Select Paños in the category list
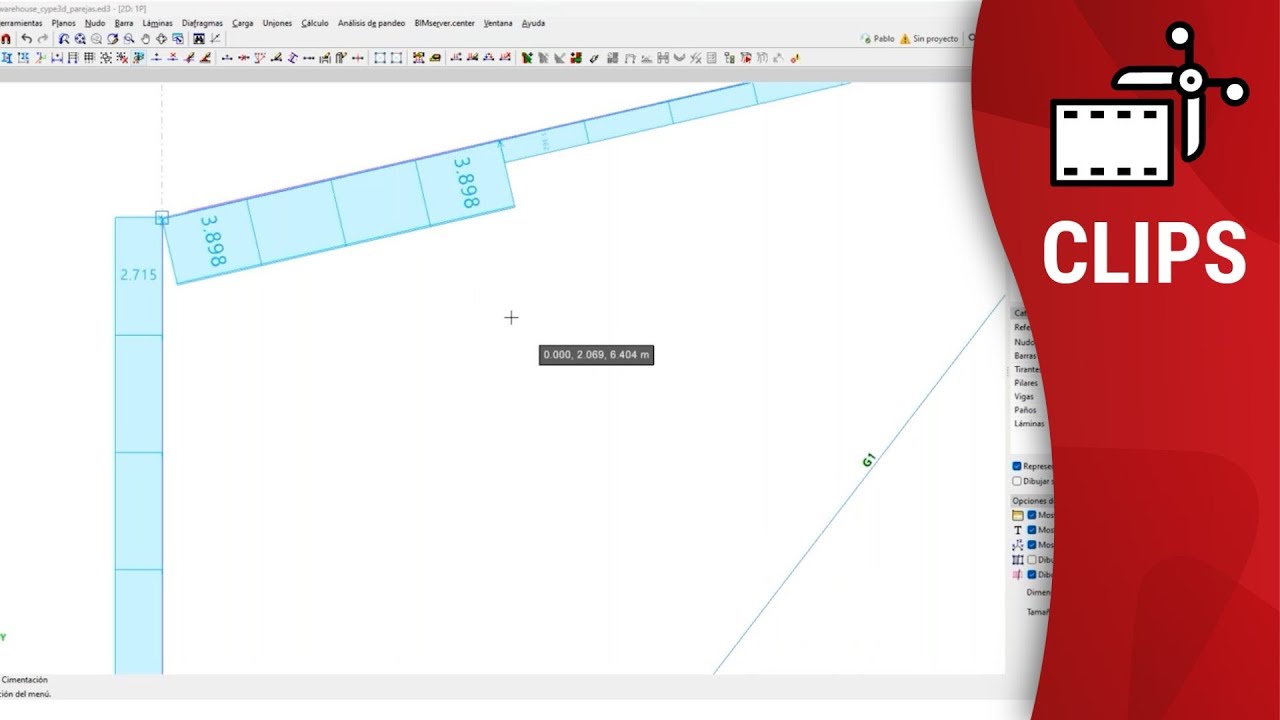Image resolution: width=1280 pixels, height=720 pixels. point(1026,410)
